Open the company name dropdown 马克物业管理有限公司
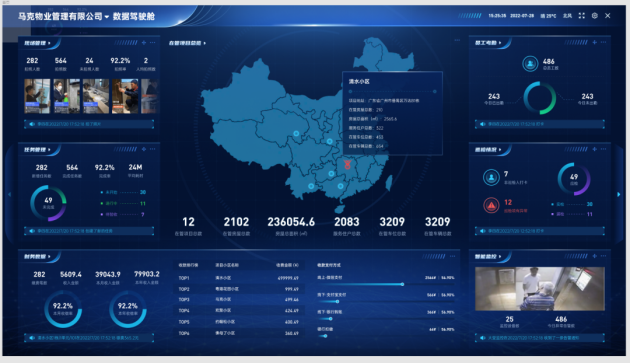 click(x=63, y=16)
